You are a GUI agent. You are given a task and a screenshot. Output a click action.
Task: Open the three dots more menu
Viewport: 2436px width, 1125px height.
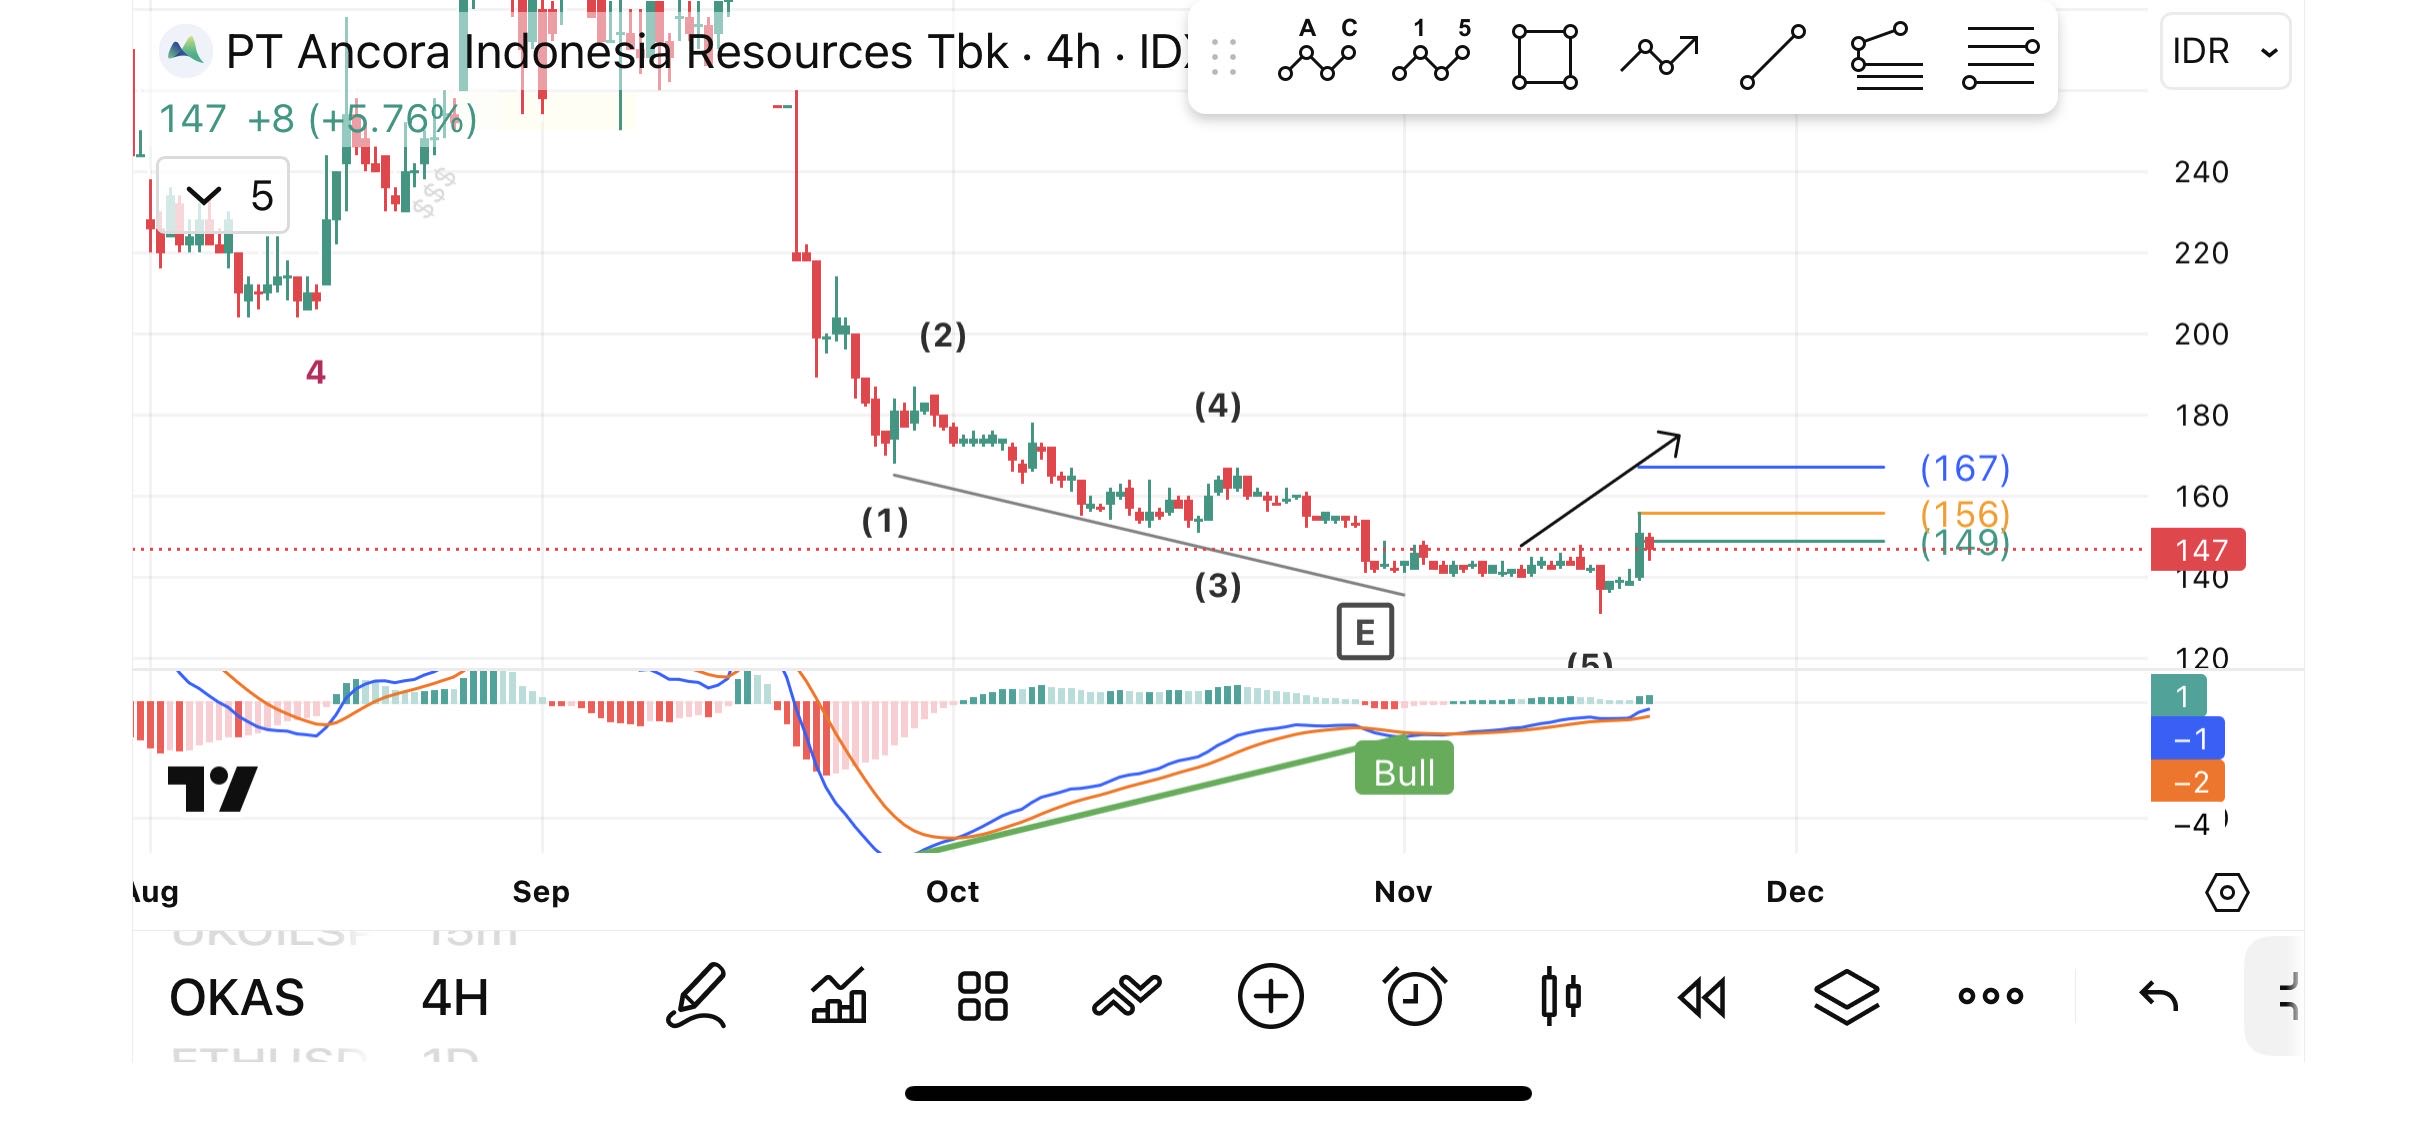(1990, 996)
